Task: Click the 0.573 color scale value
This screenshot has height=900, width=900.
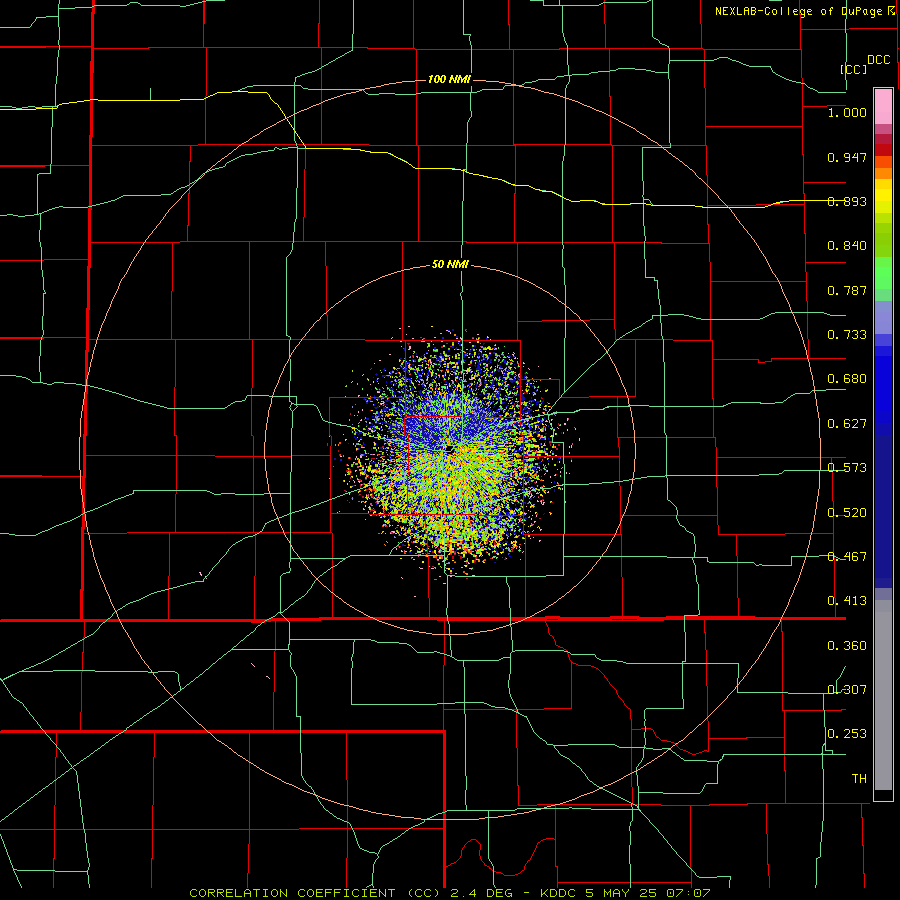Action: 847,468
